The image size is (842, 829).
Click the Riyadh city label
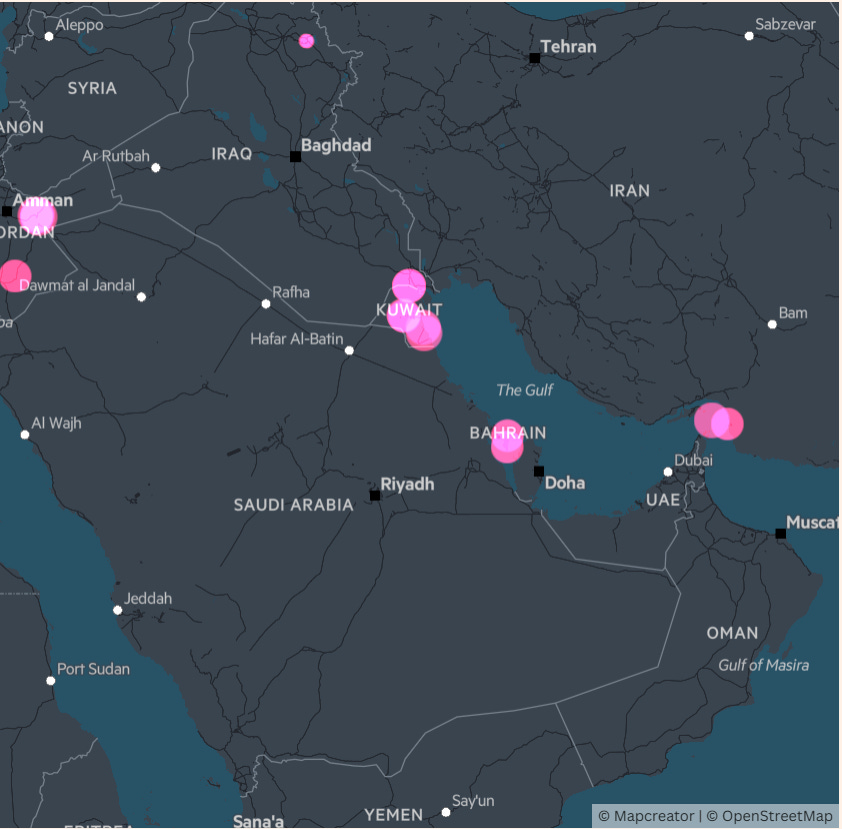(x=408, y=484)
